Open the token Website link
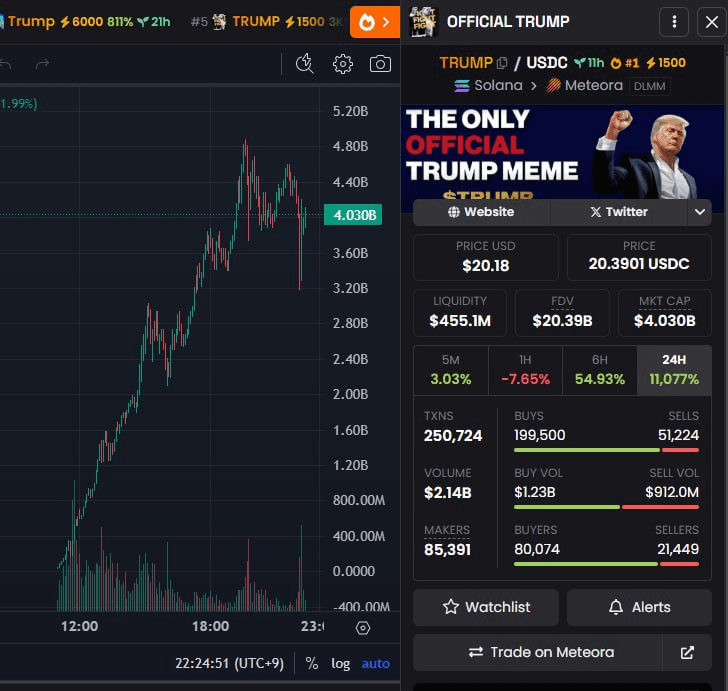The image size is (728, 691). 481,212
